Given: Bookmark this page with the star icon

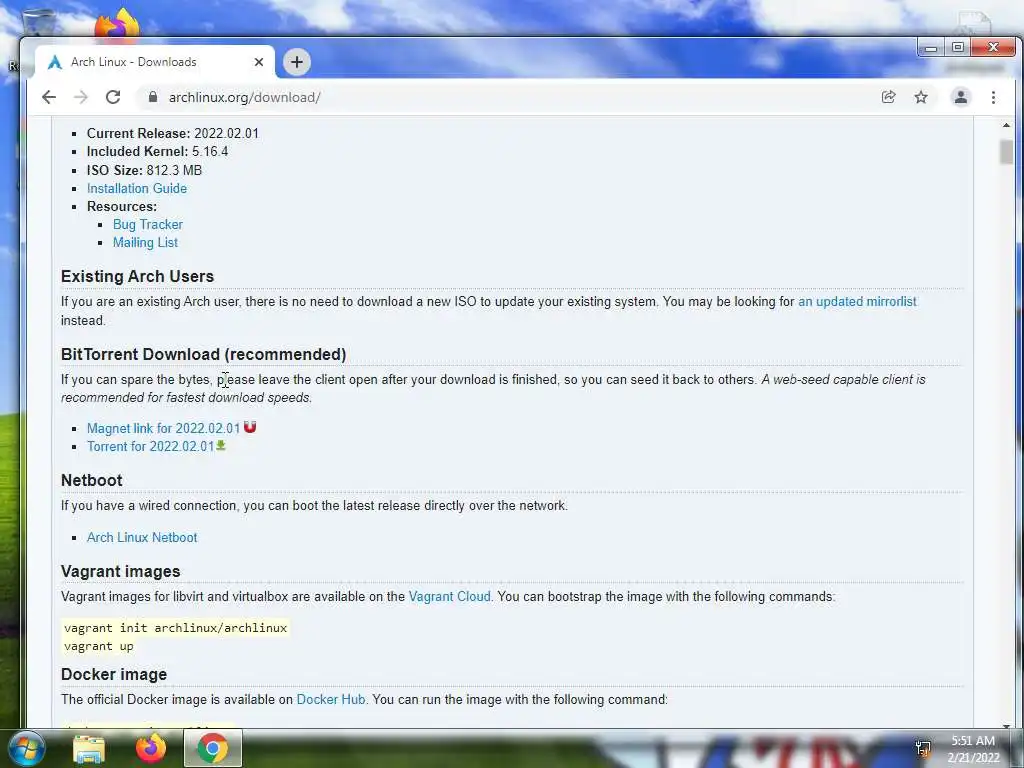Looking at the screenshot, I should click(921, 97).
